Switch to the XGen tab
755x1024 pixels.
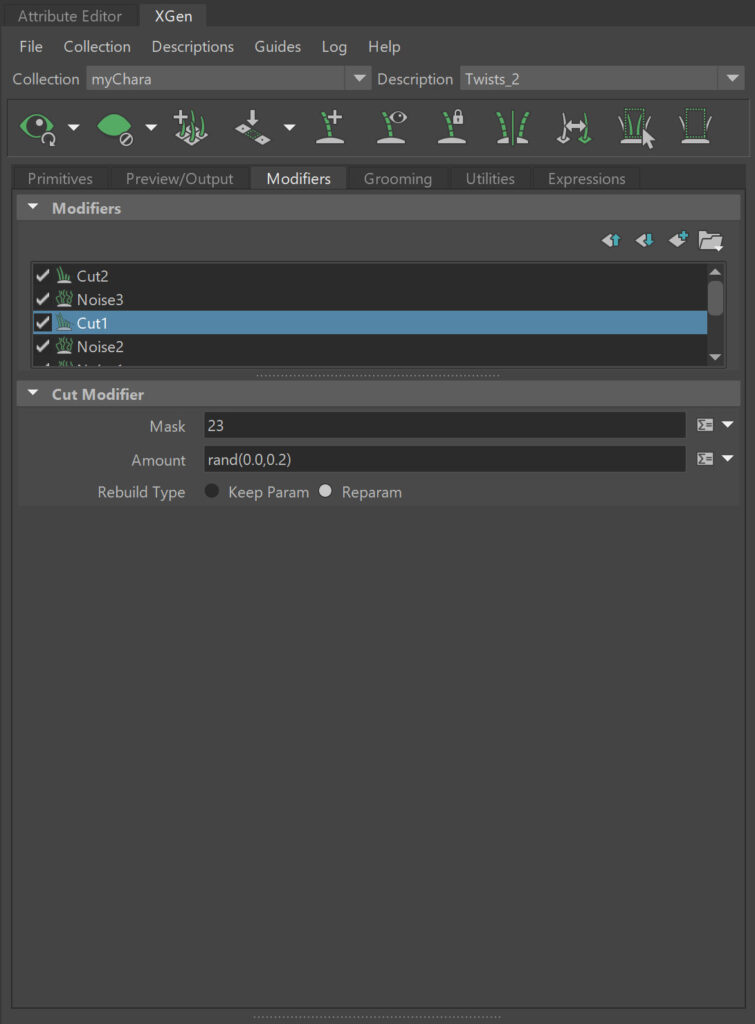click(173, 16)
